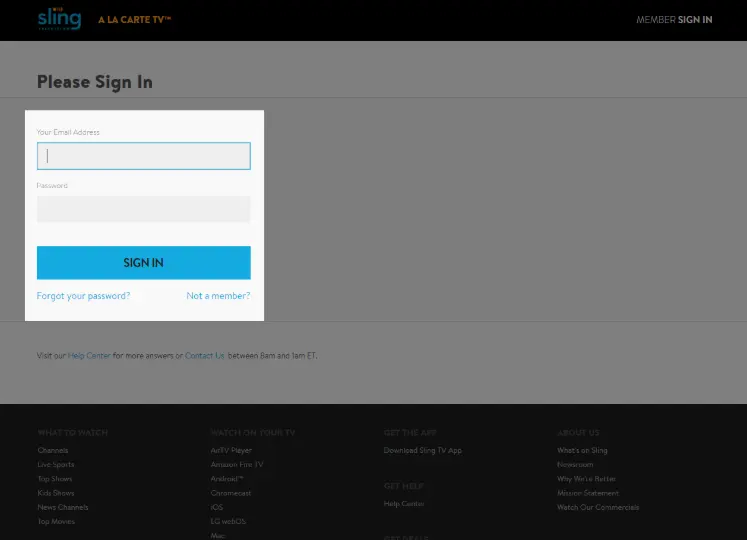The image size is (747, 540).
Task: Focus the Password input field
Action: click(x=143, y=209)
